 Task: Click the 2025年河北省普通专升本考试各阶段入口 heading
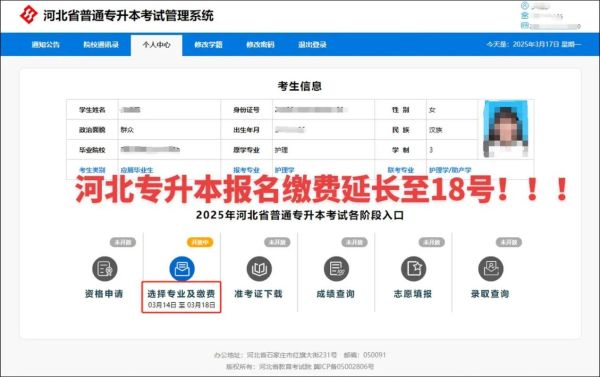pos(300,215)
